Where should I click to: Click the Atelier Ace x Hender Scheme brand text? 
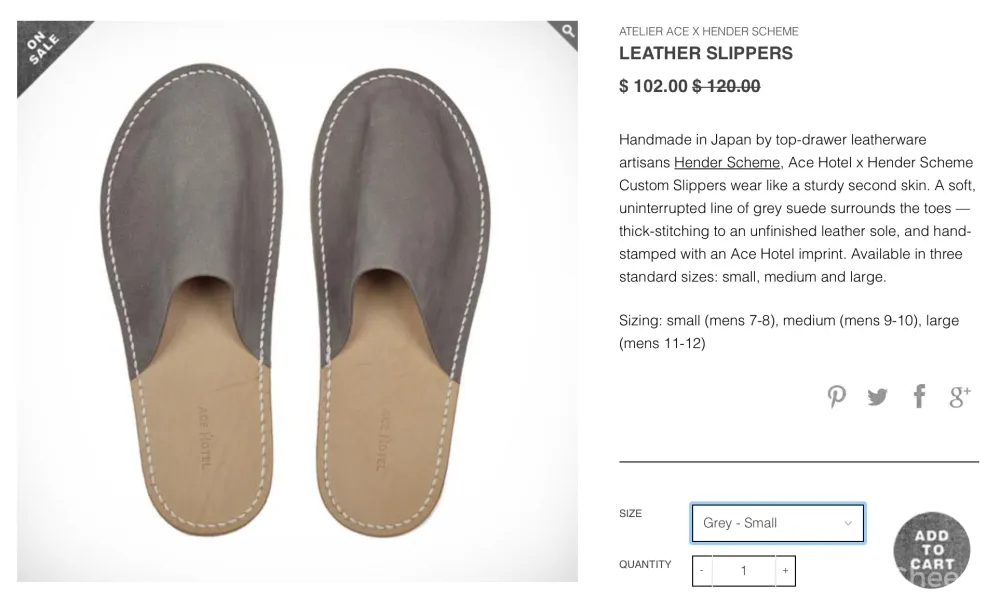click(x=708, y=31)
